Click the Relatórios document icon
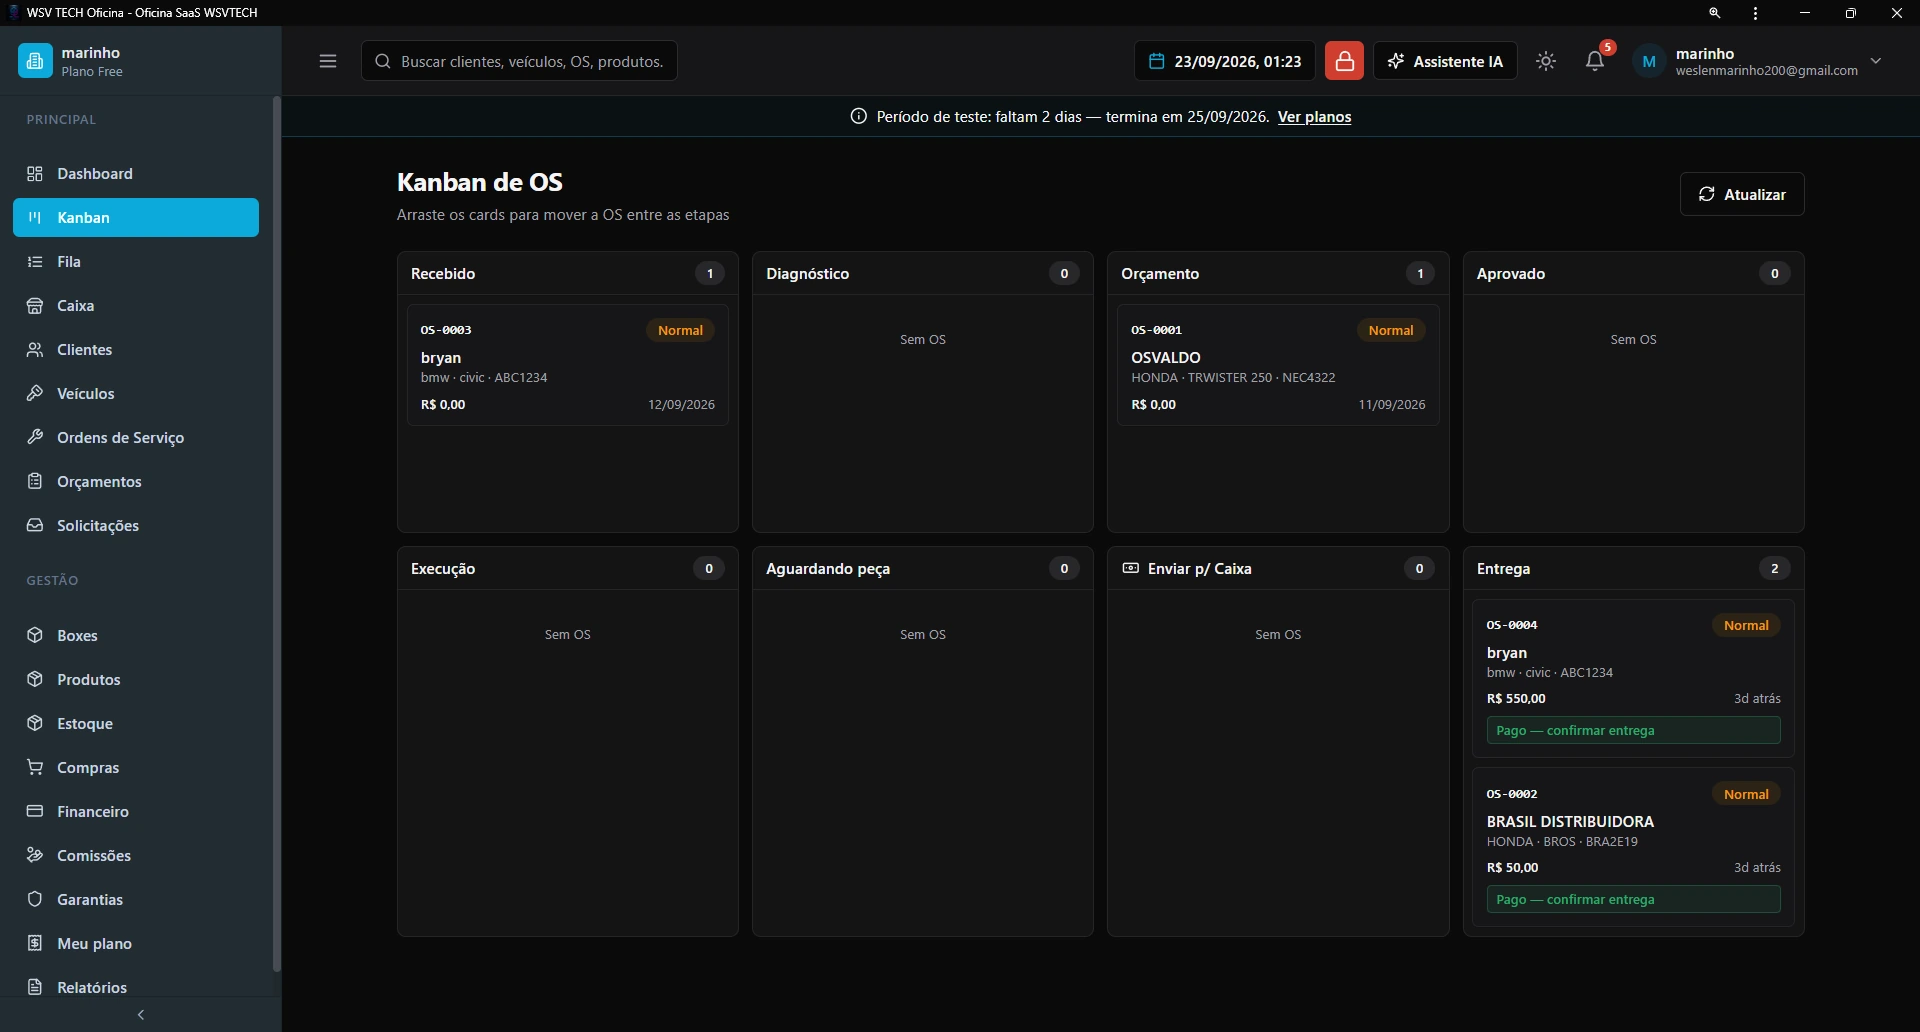Screen dimensions: 1920x1032 coord(35,988)
